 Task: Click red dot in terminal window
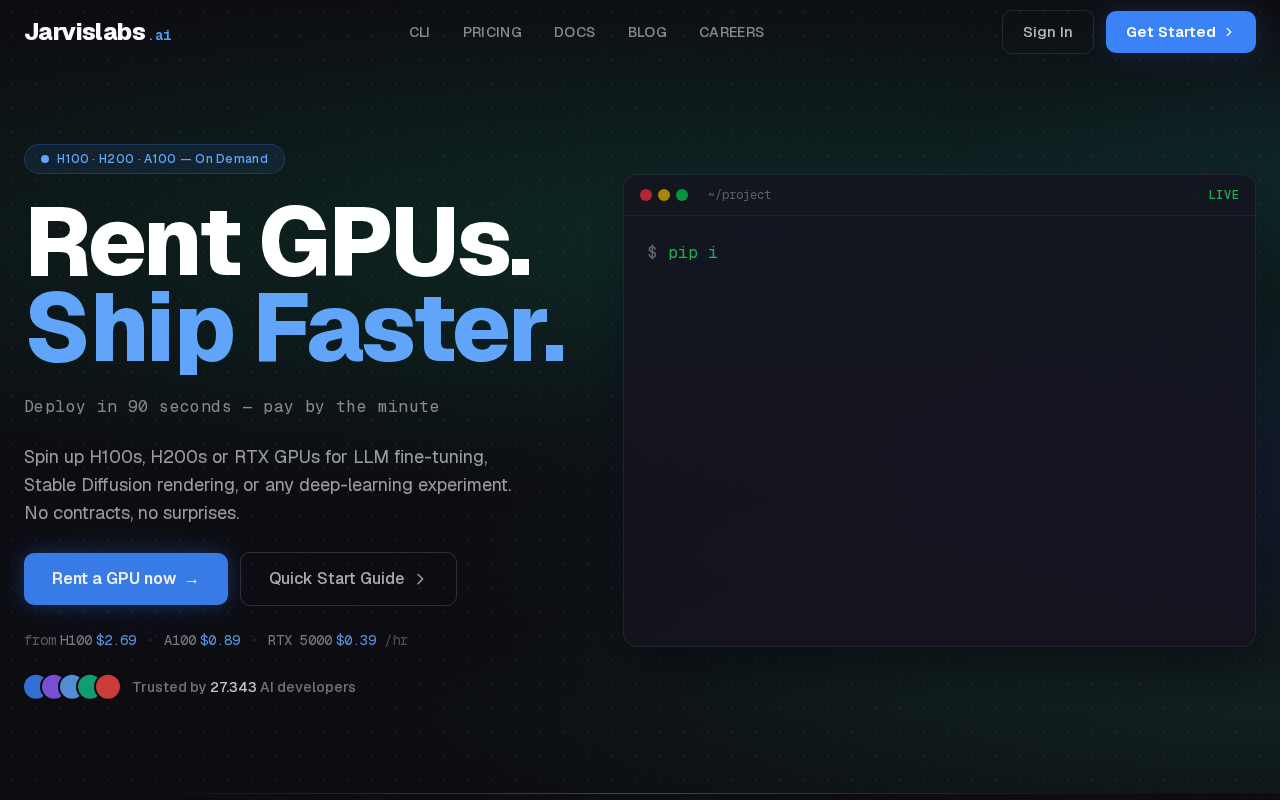tap(646, 195)
